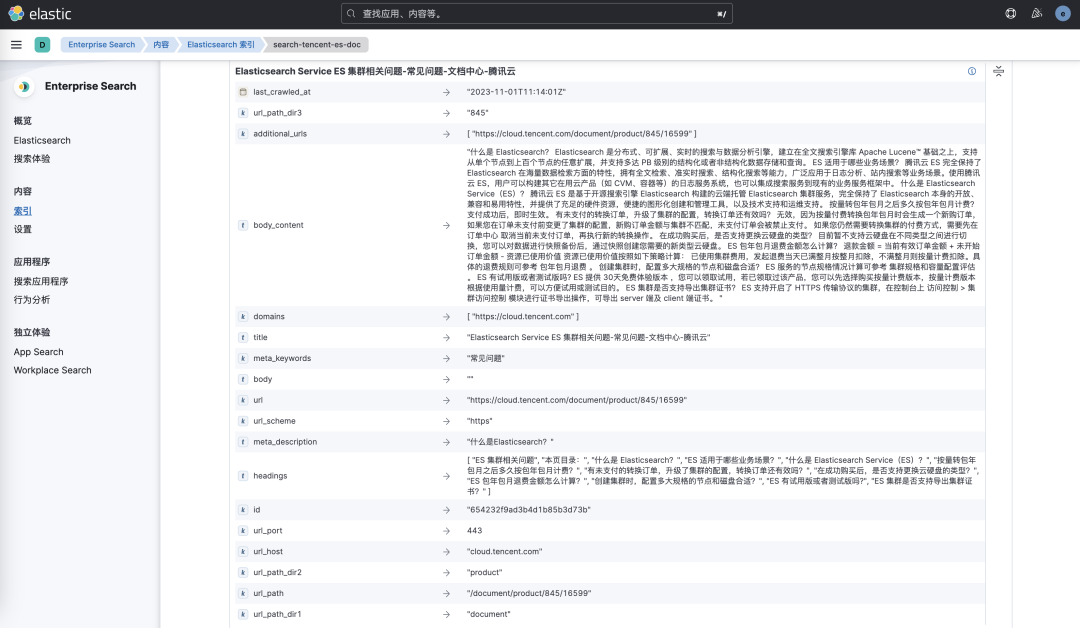
Task: Click the url_port value 443
Action: tap(475, 531)
